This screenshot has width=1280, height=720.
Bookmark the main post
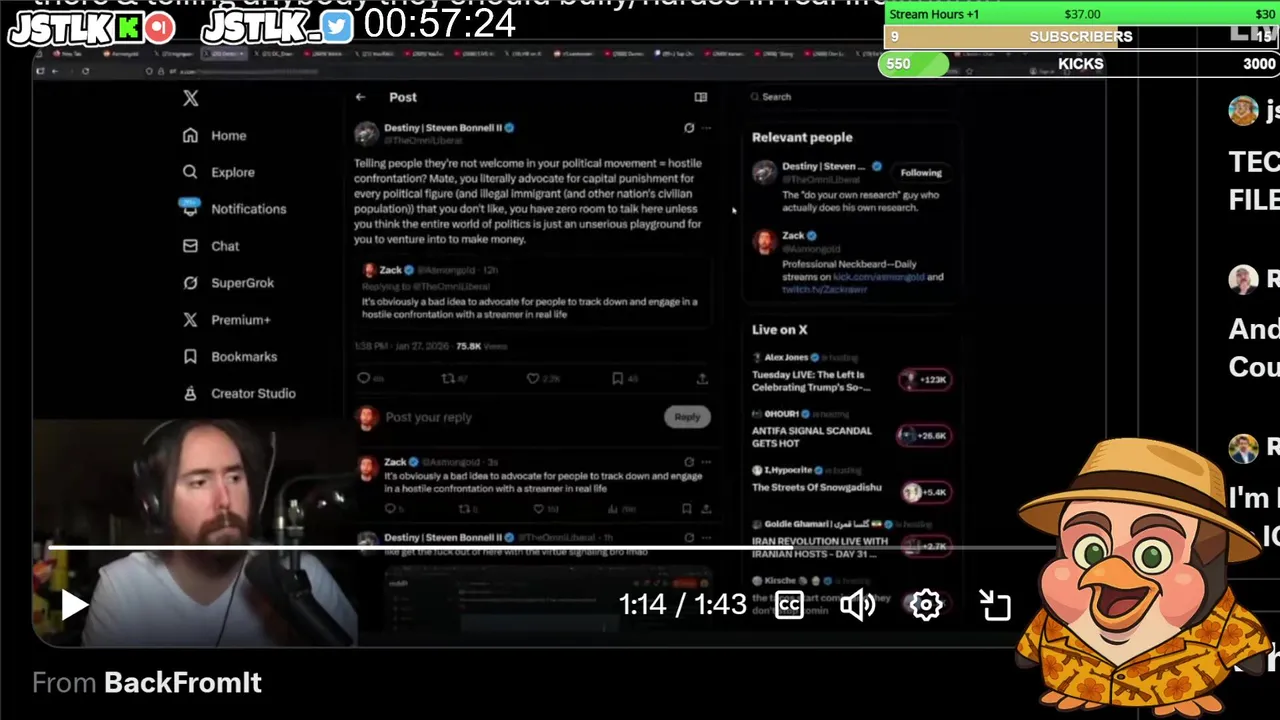[618, 379]
